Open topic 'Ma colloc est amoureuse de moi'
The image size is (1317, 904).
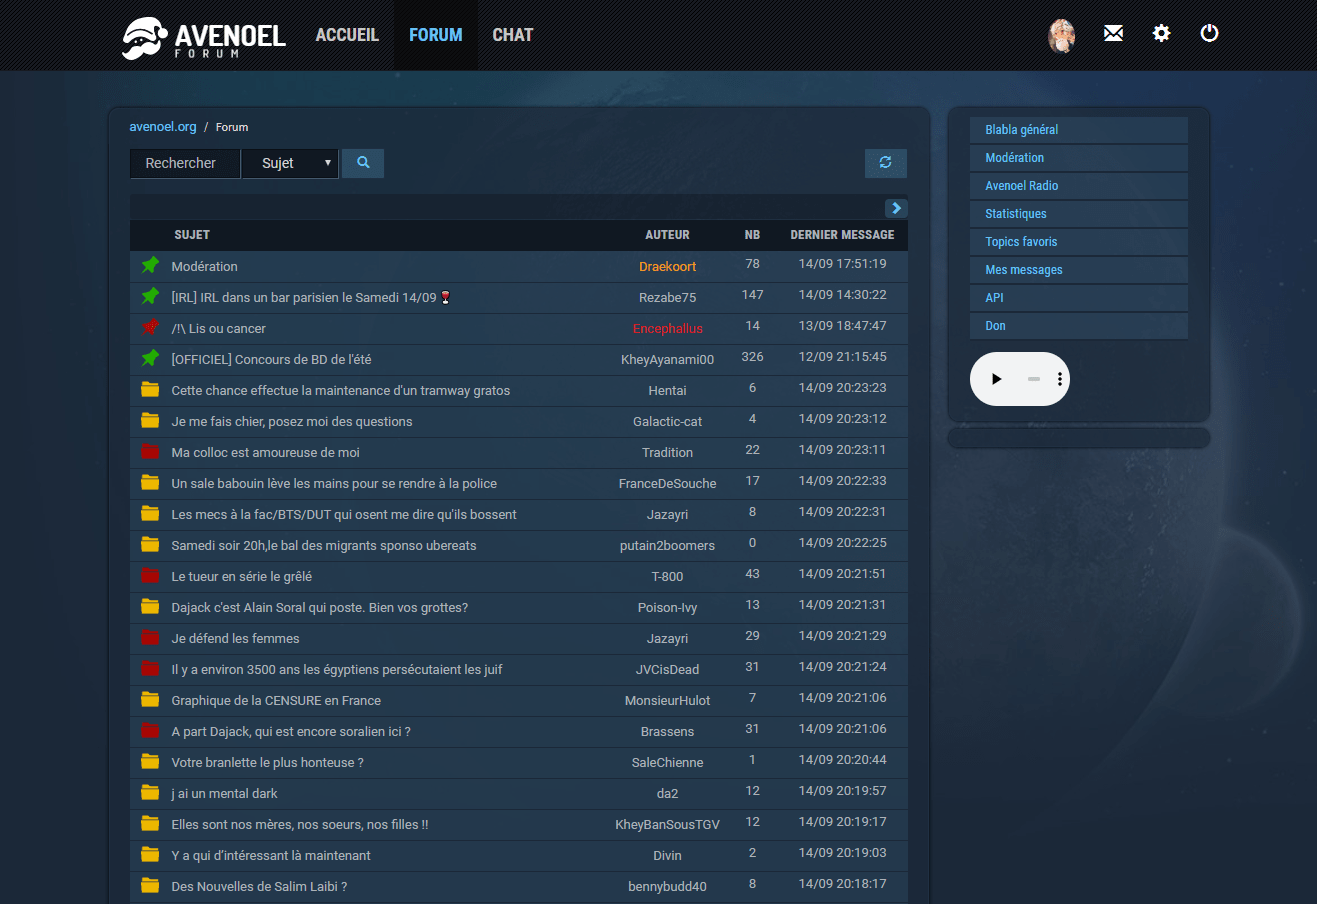pos(265,453)
